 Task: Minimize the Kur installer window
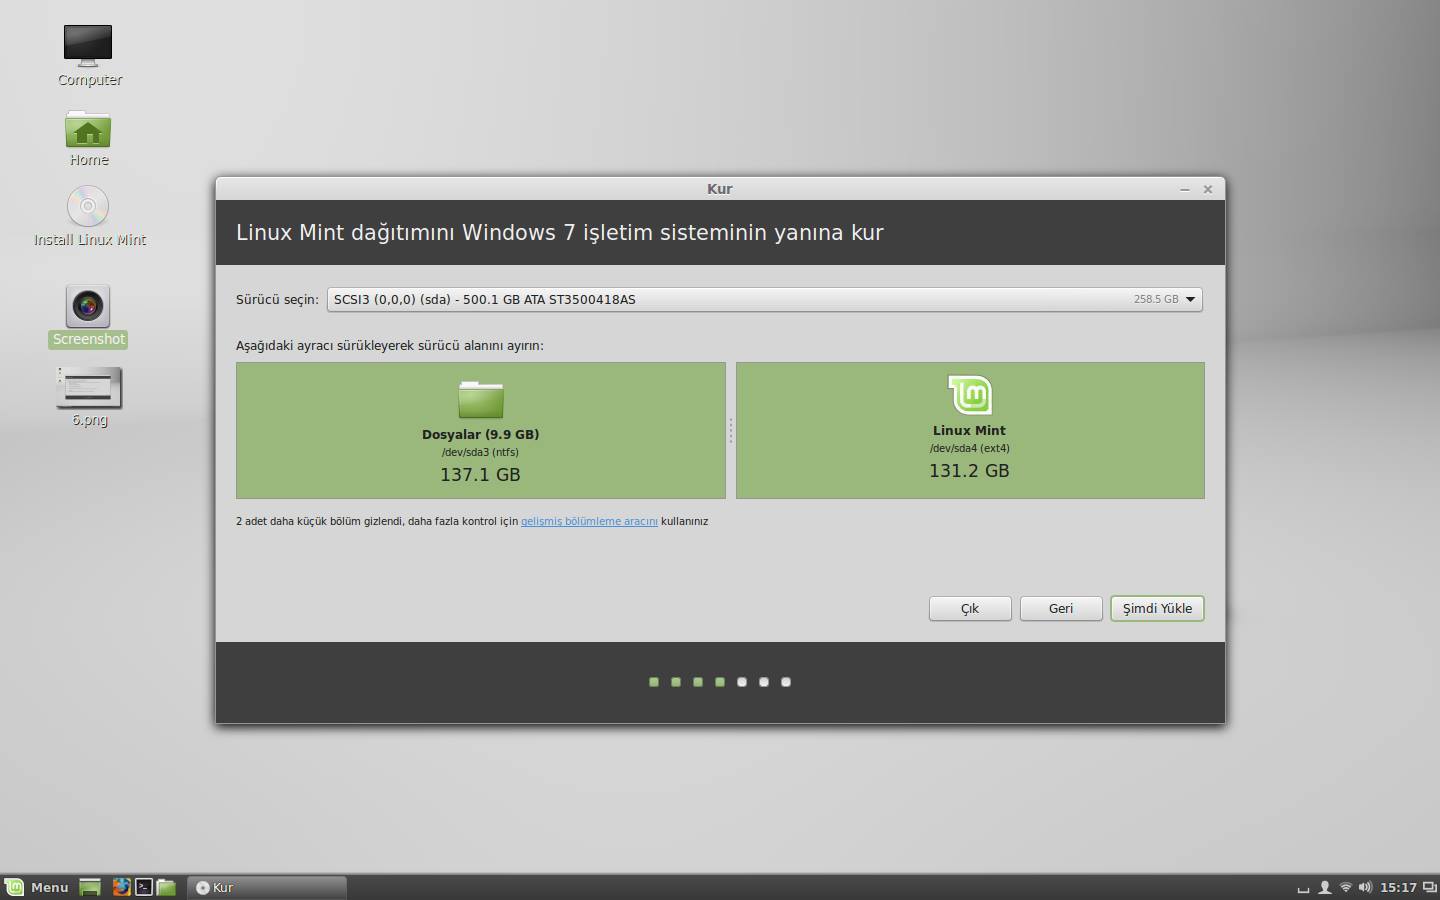(1185, 189)
